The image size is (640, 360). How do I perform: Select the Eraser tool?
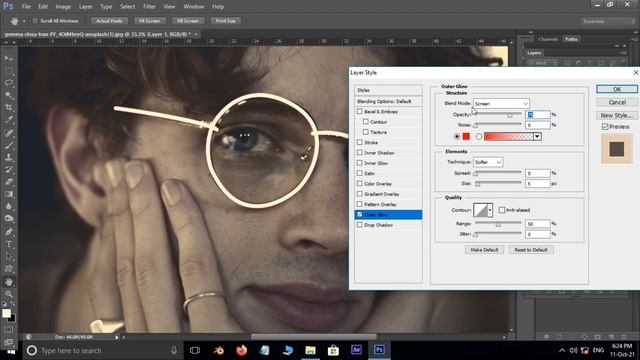pos(9,182)
